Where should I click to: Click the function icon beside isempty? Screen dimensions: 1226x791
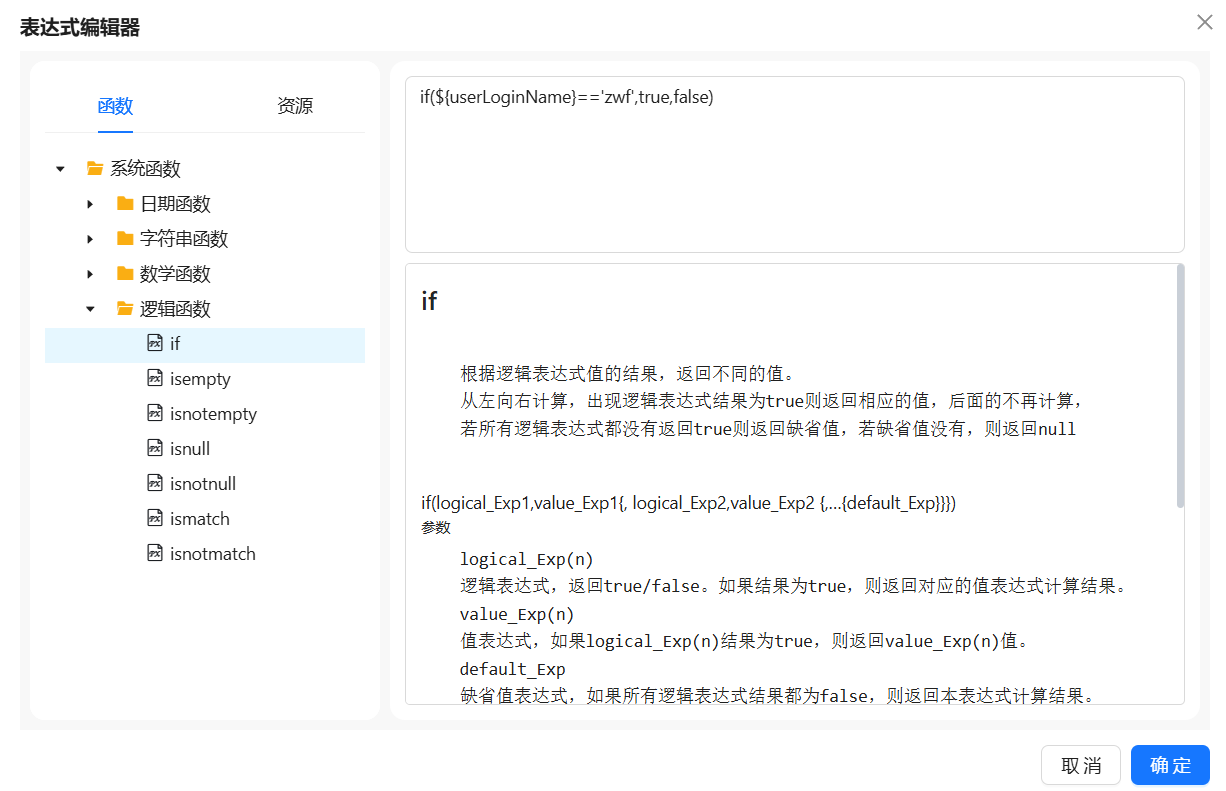click(155, 379)
